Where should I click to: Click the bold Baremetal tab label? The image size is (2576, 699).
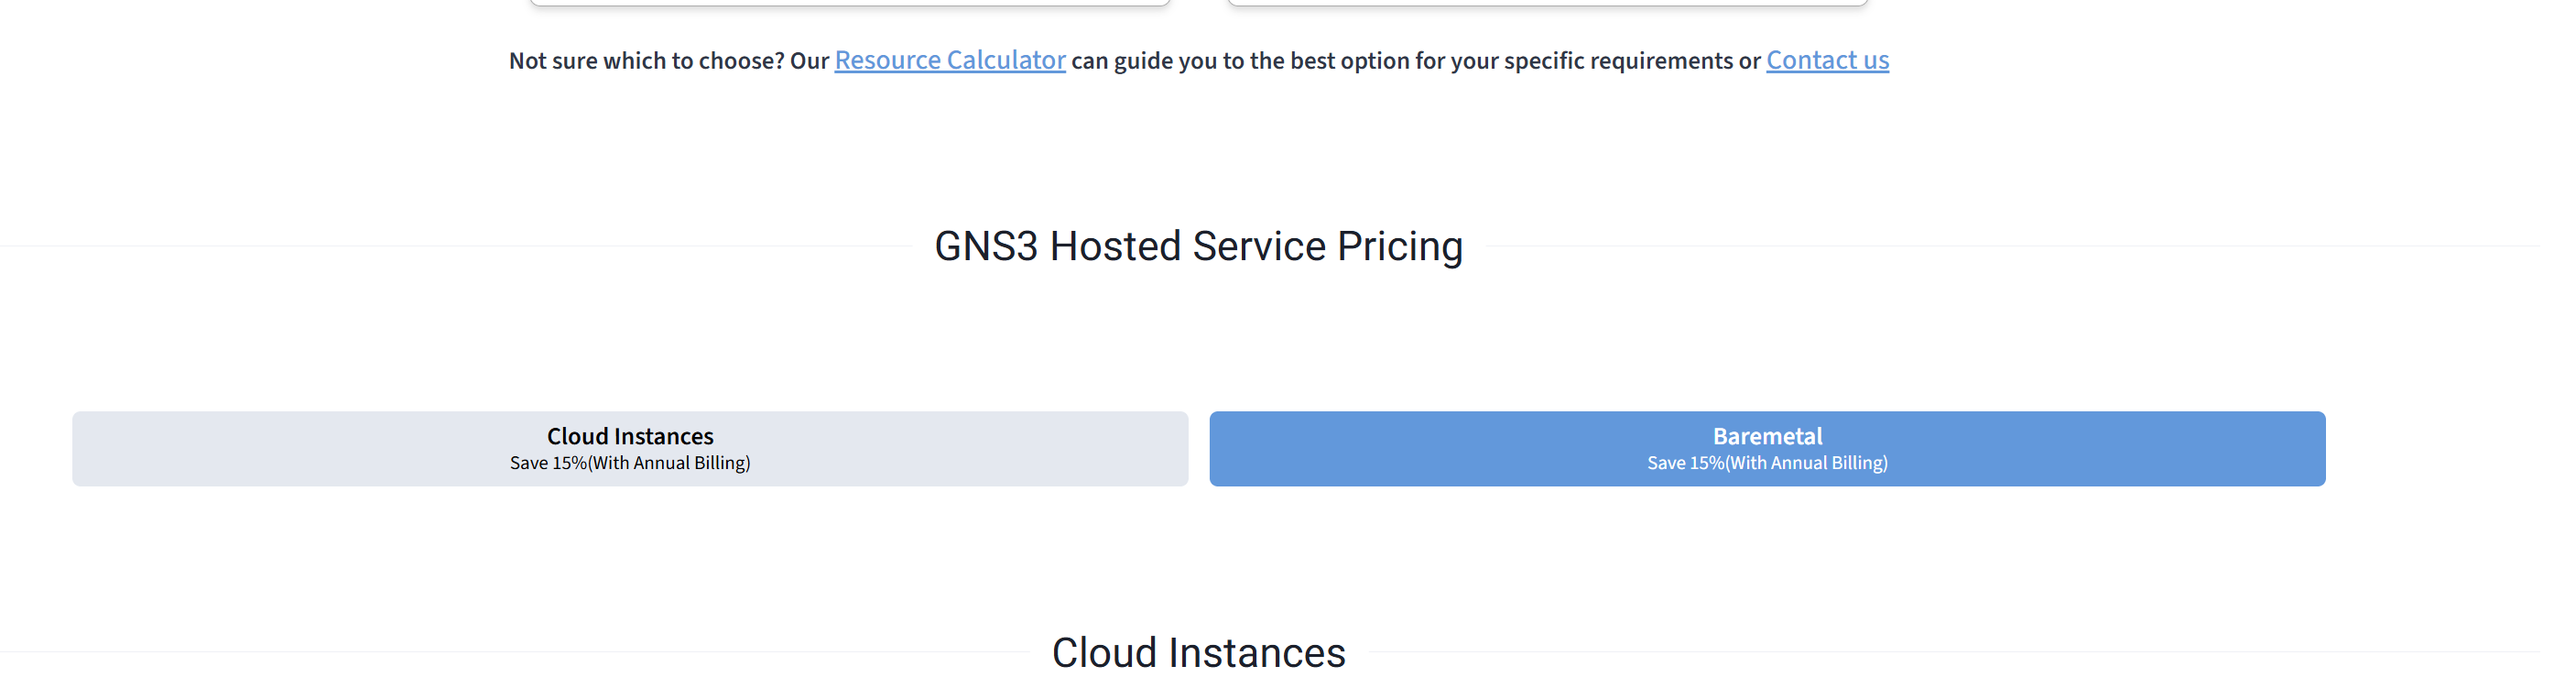[x=1767, y=436]
